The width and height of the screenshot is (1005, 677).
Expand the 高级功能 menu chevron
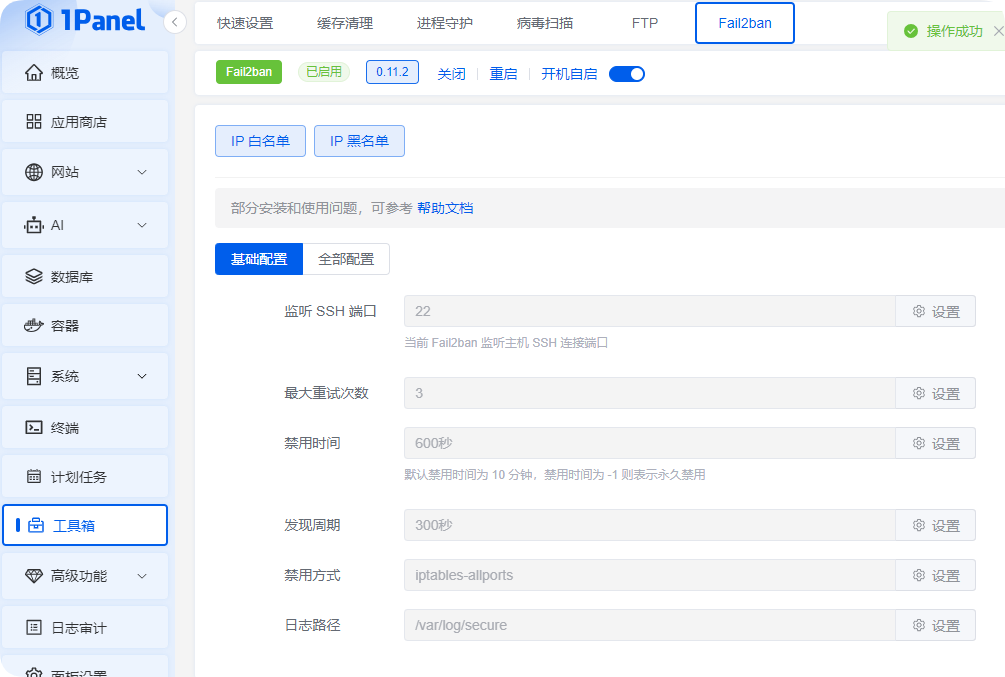[x=142, y=576]
